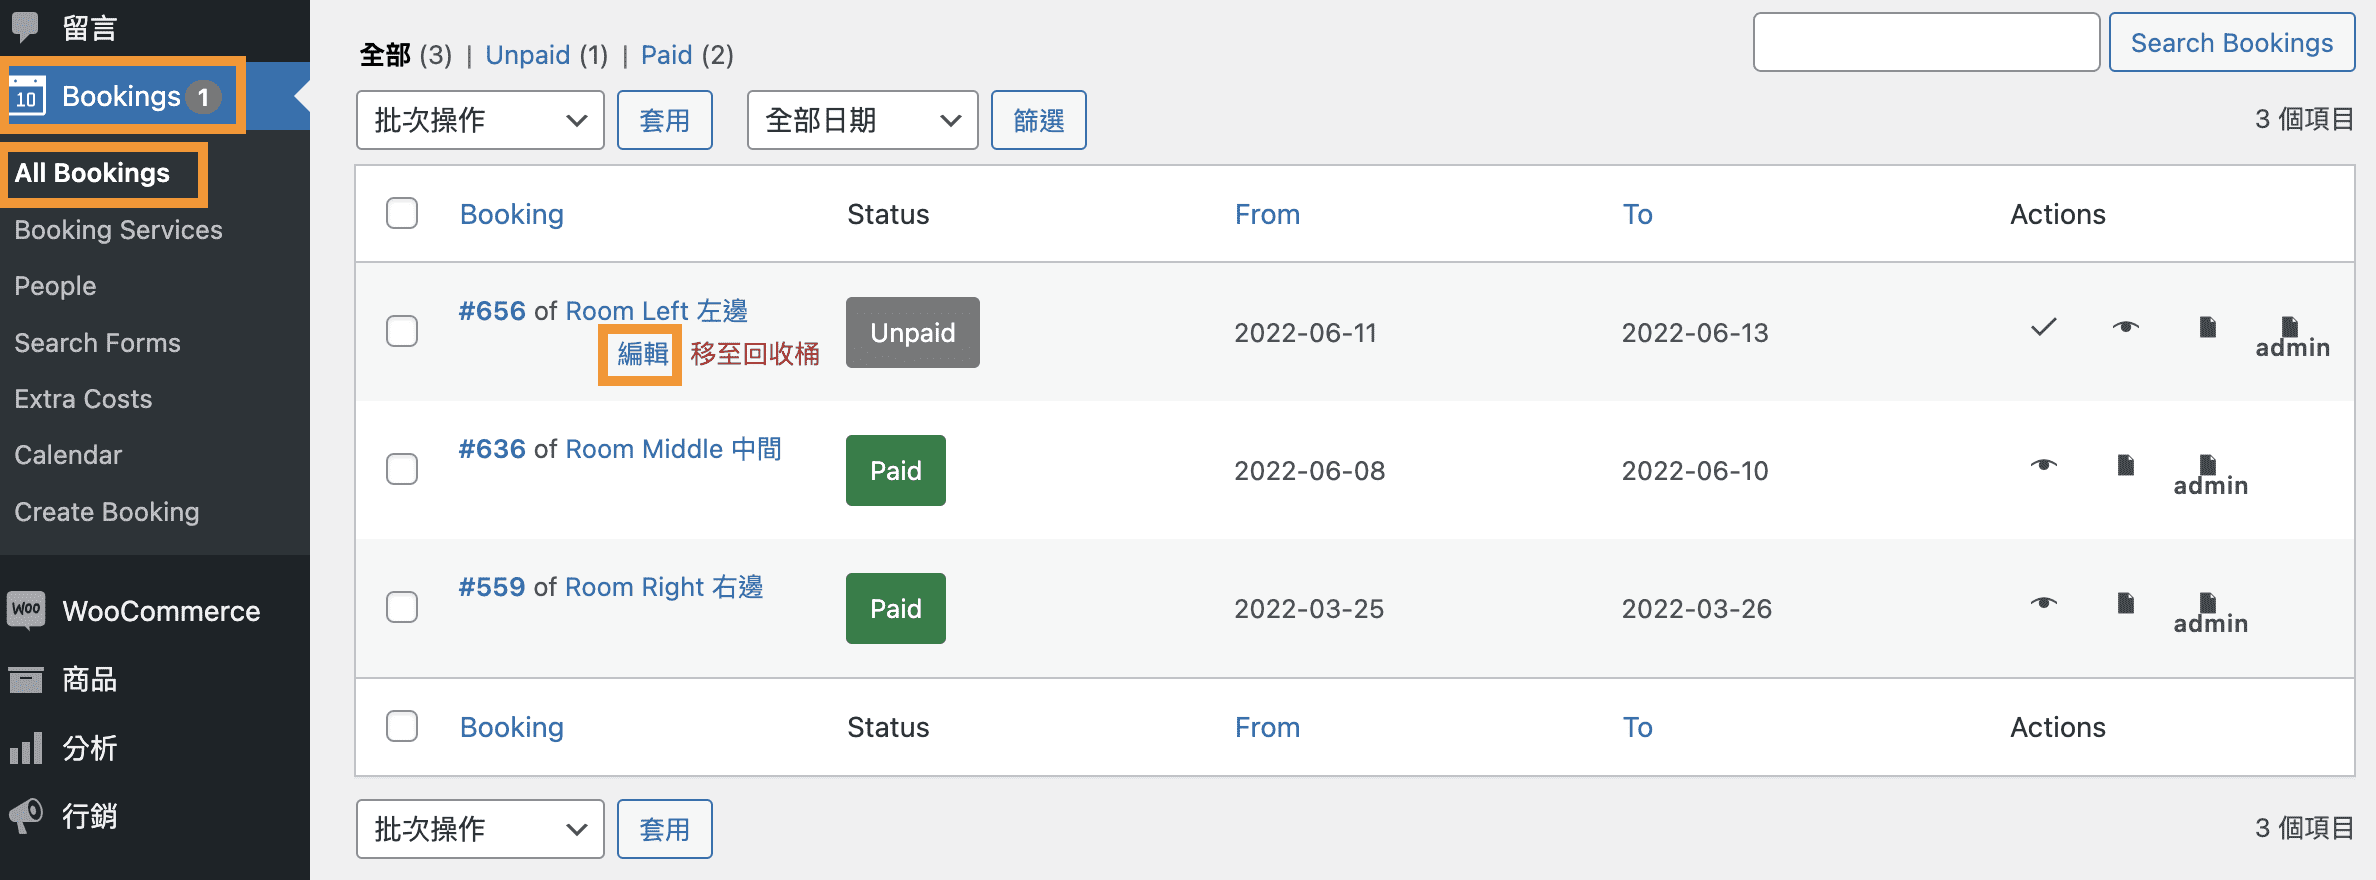Expand the bottom 批次操作 bulk actions dropdown
Viewport: 2376px width, 880px height.
[x=480, y=829]
